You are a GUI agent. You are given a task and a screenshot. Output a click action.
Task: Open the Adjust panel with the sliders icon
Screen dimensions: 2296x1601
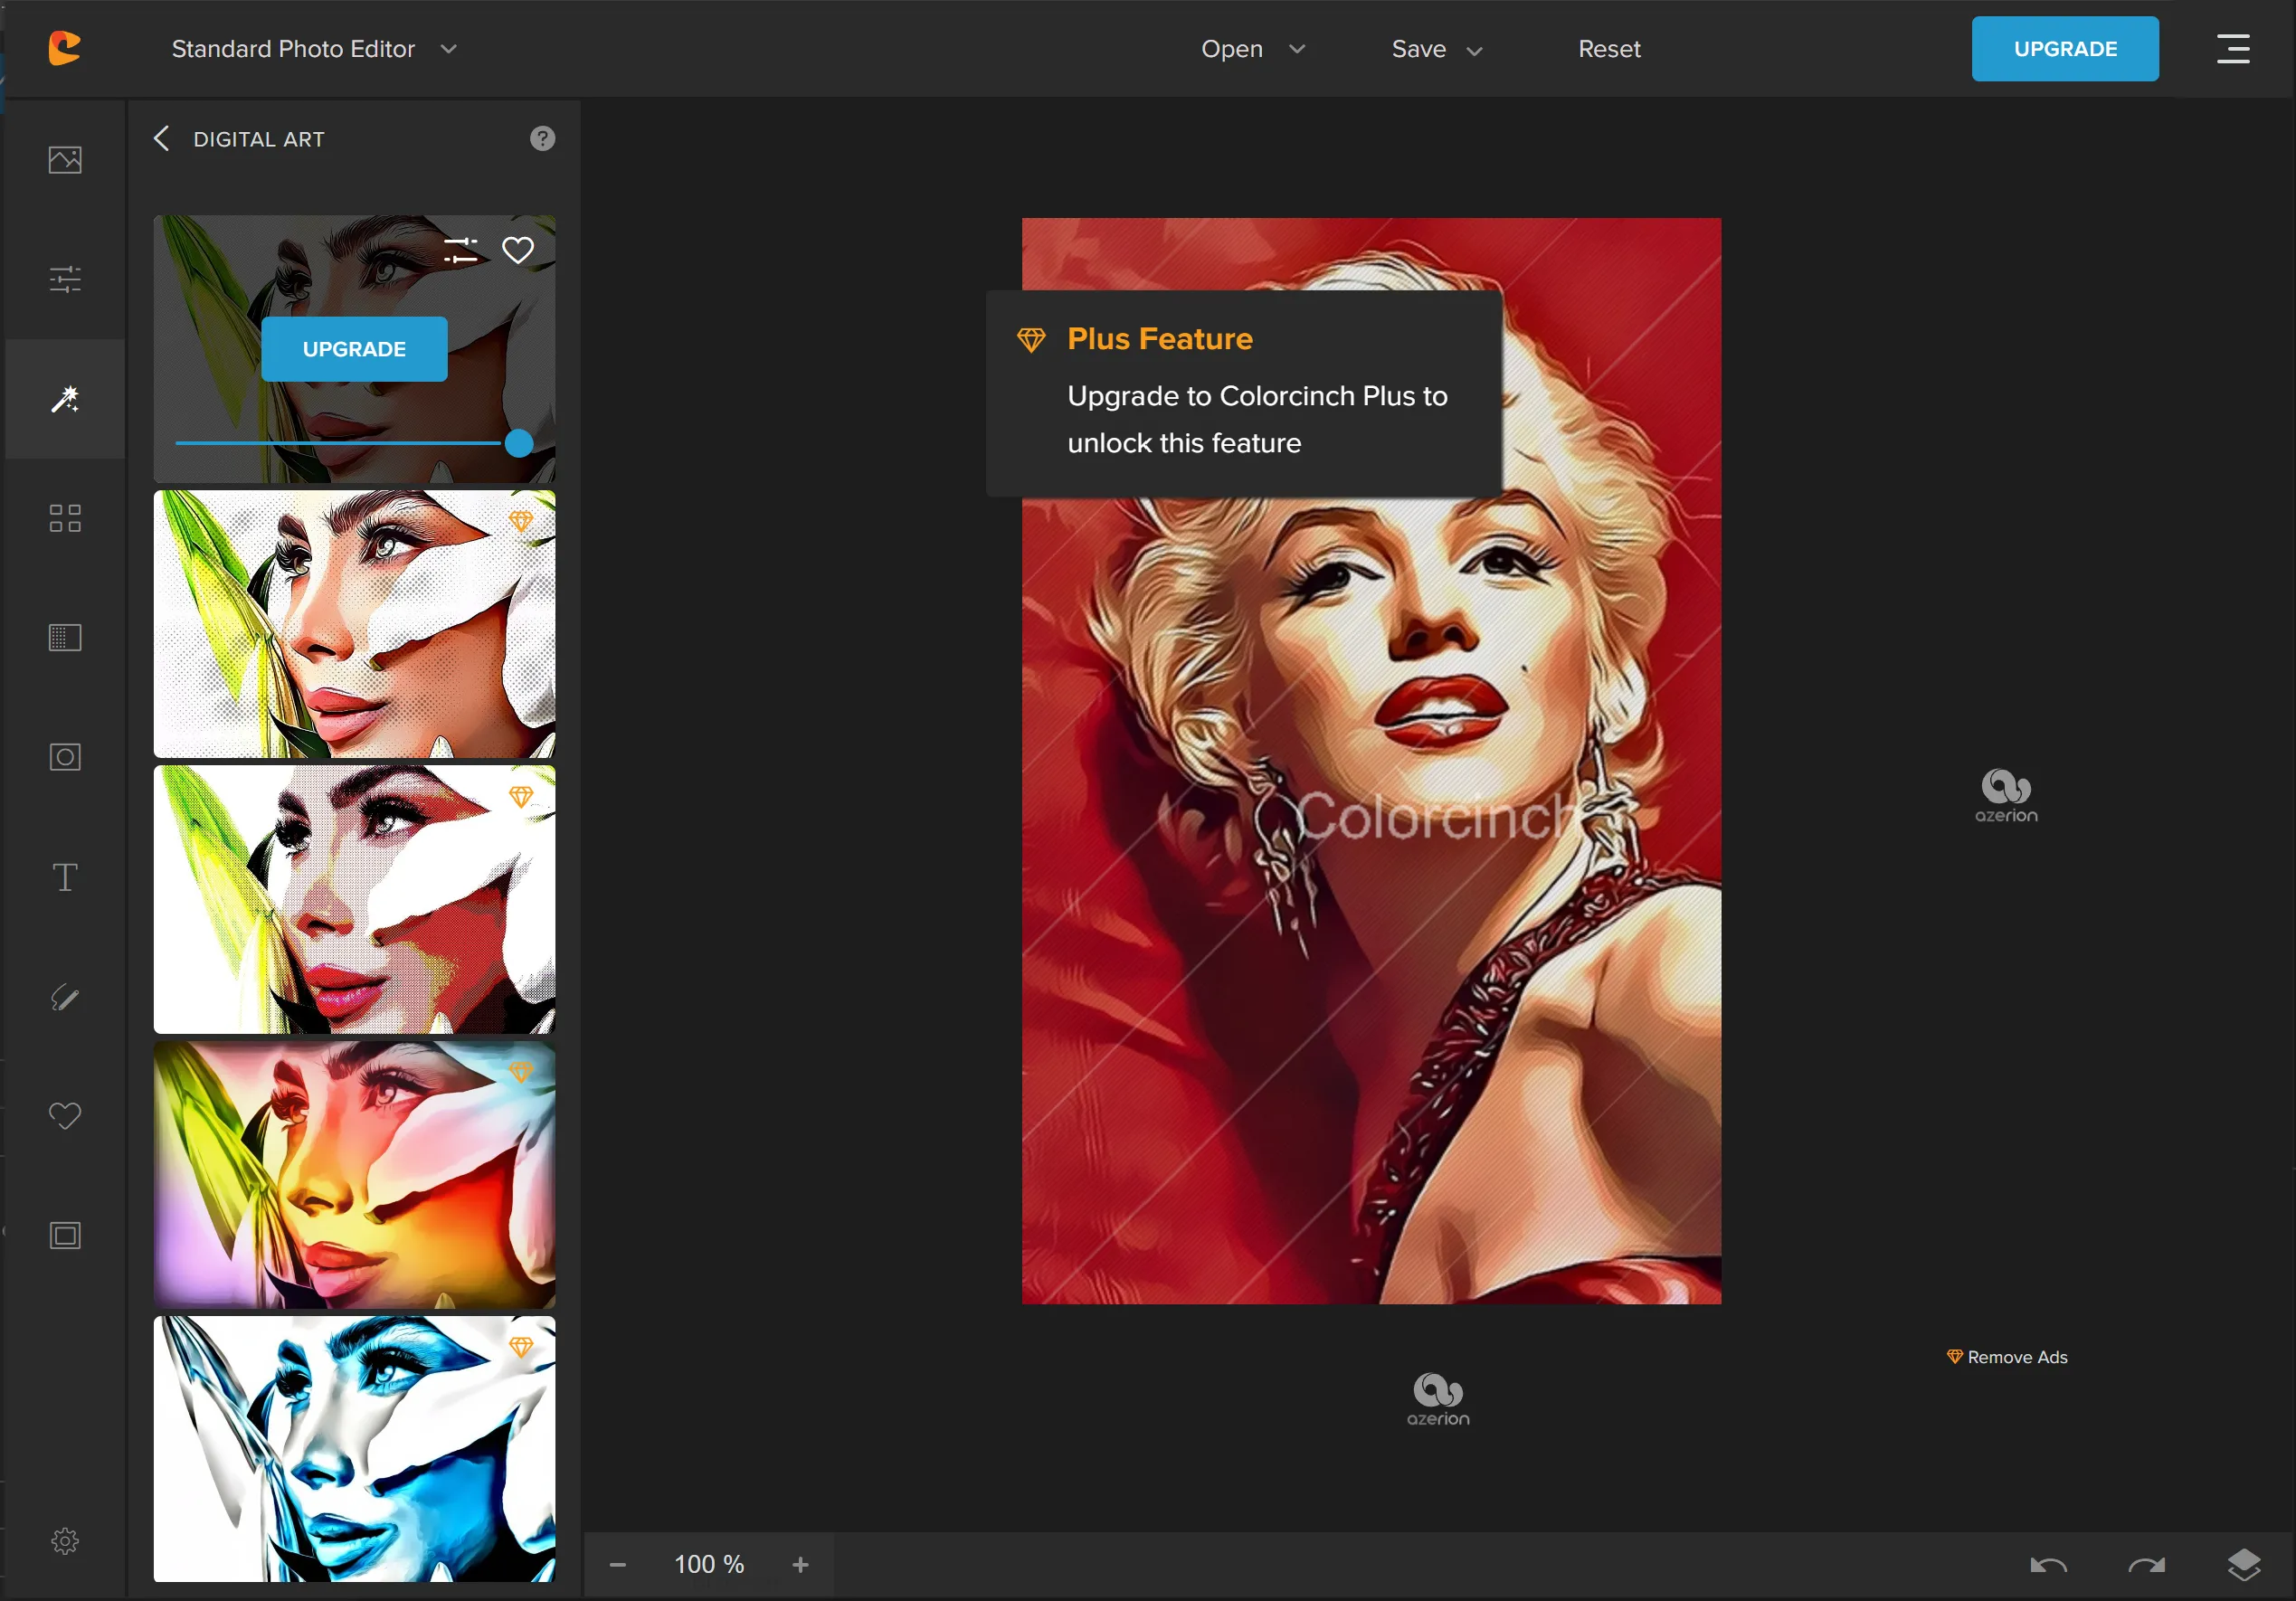point(64,280)
